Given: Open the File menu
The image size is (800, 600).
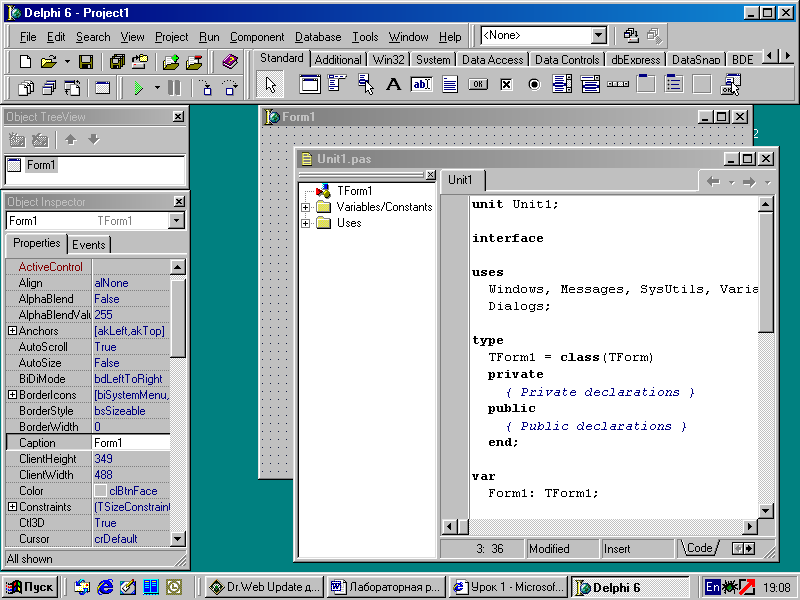Looking at the screenshot, I should (28, 37).
